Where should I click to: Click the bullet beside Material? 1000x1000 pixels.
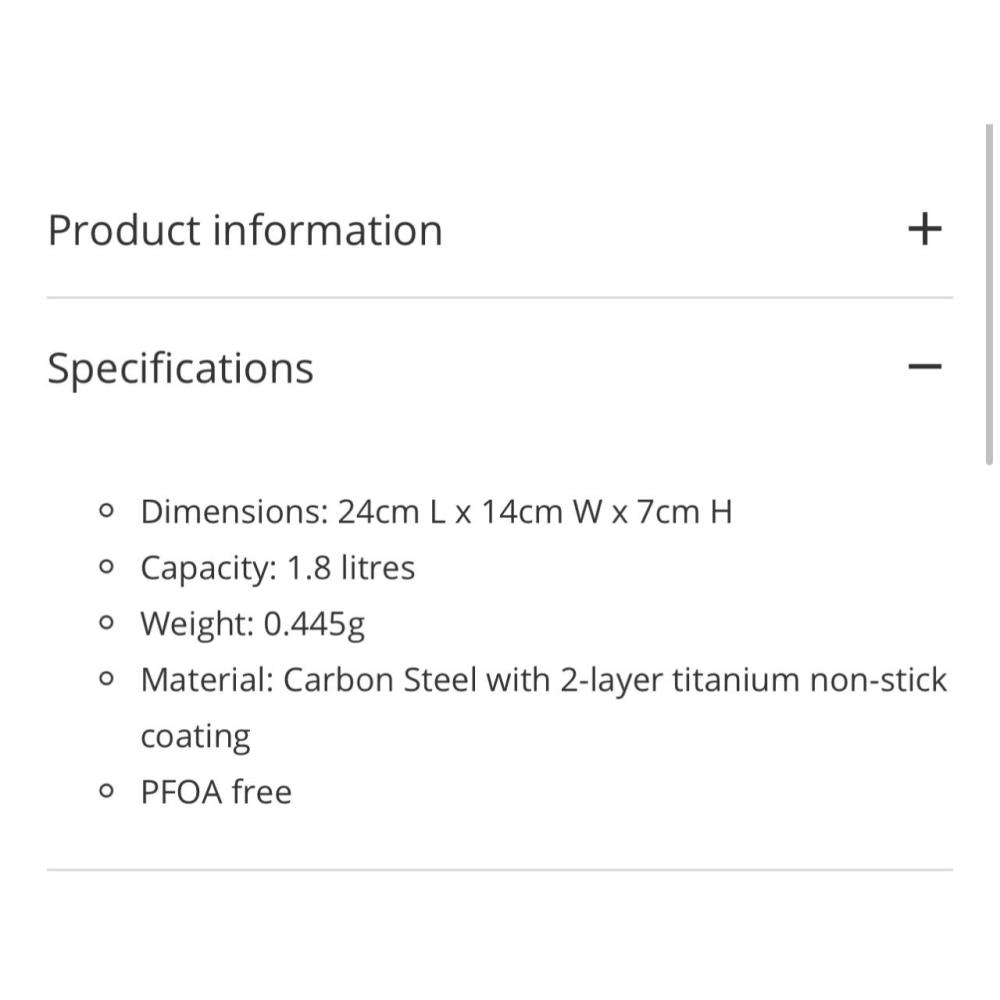(107, 680)
